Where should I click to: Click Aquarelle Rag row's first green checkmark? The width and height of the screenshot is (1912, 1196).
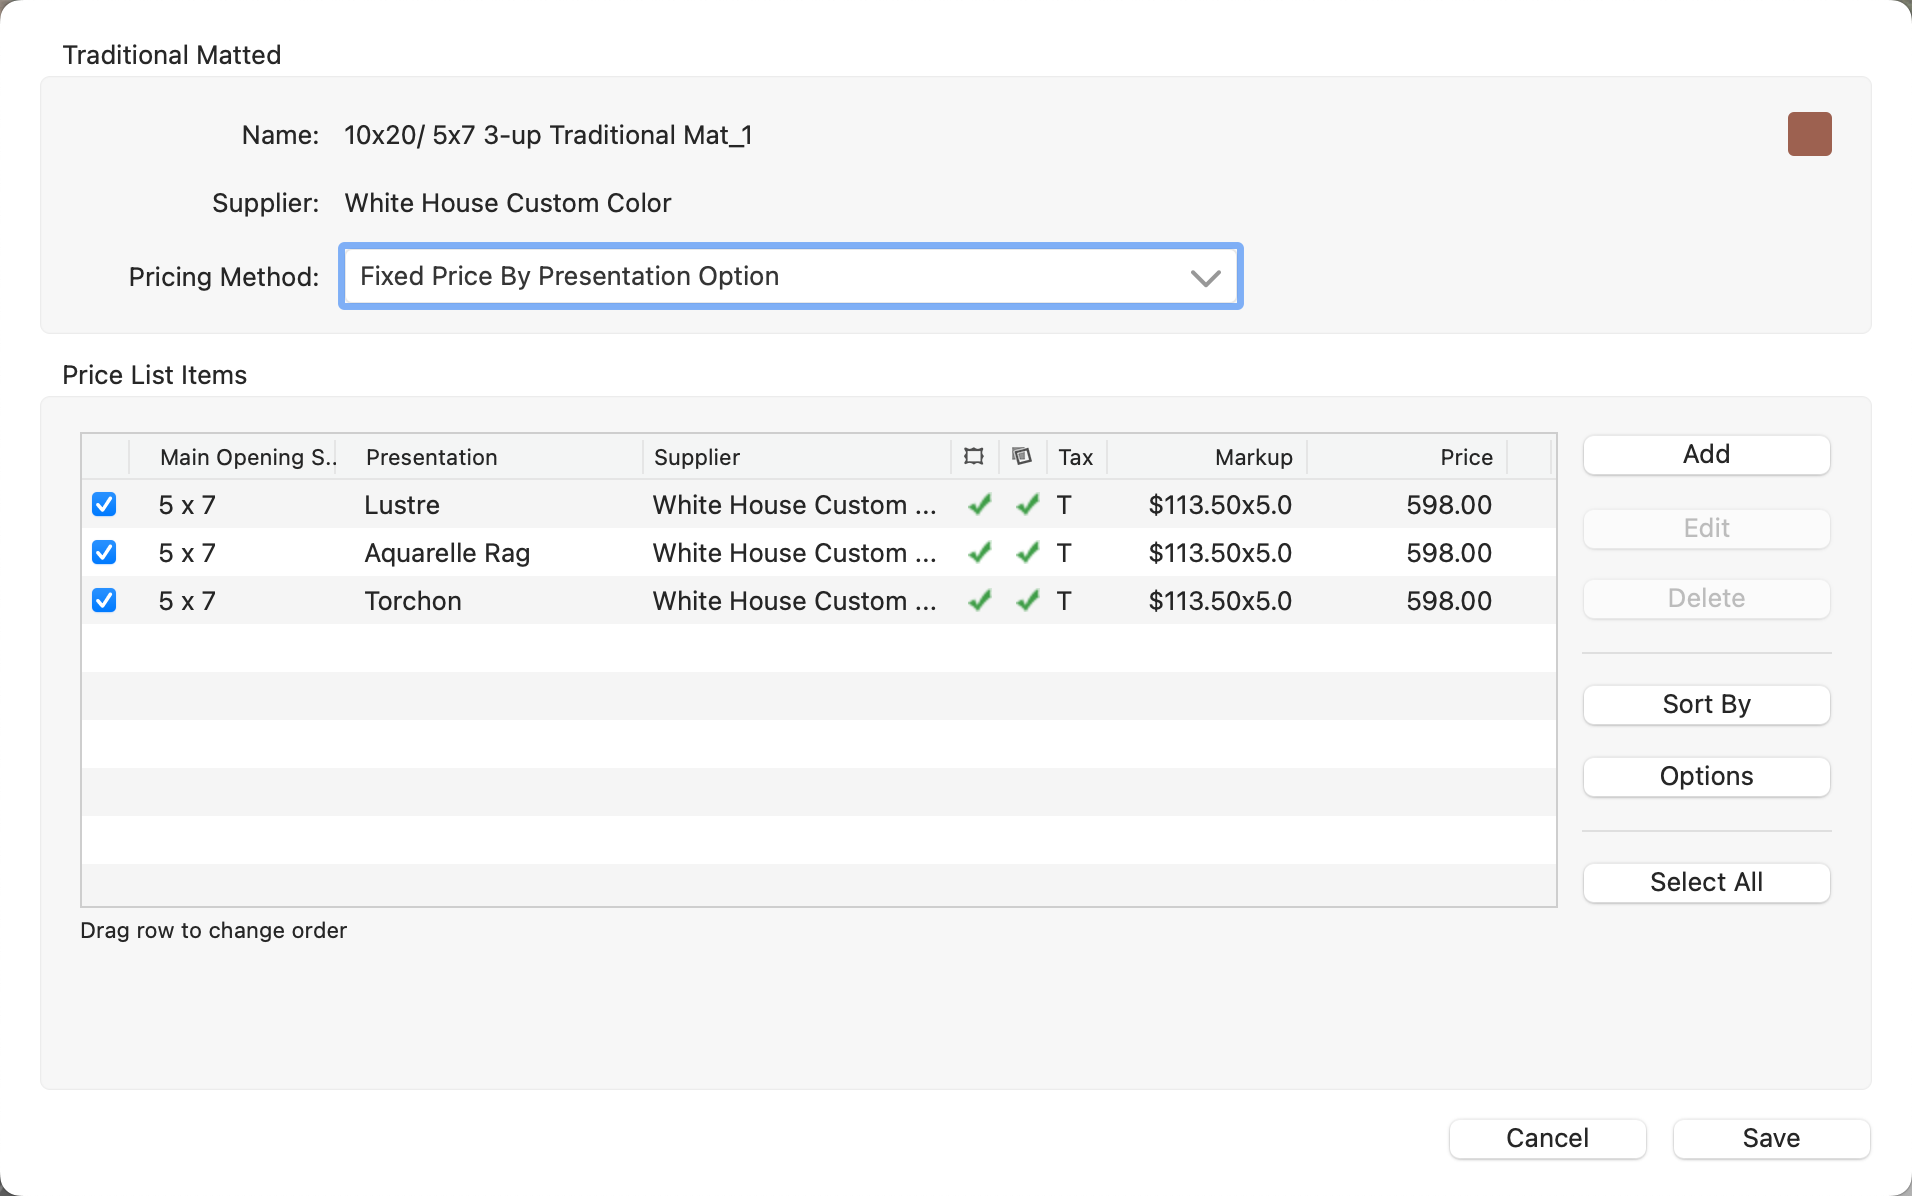pos(979,553)
